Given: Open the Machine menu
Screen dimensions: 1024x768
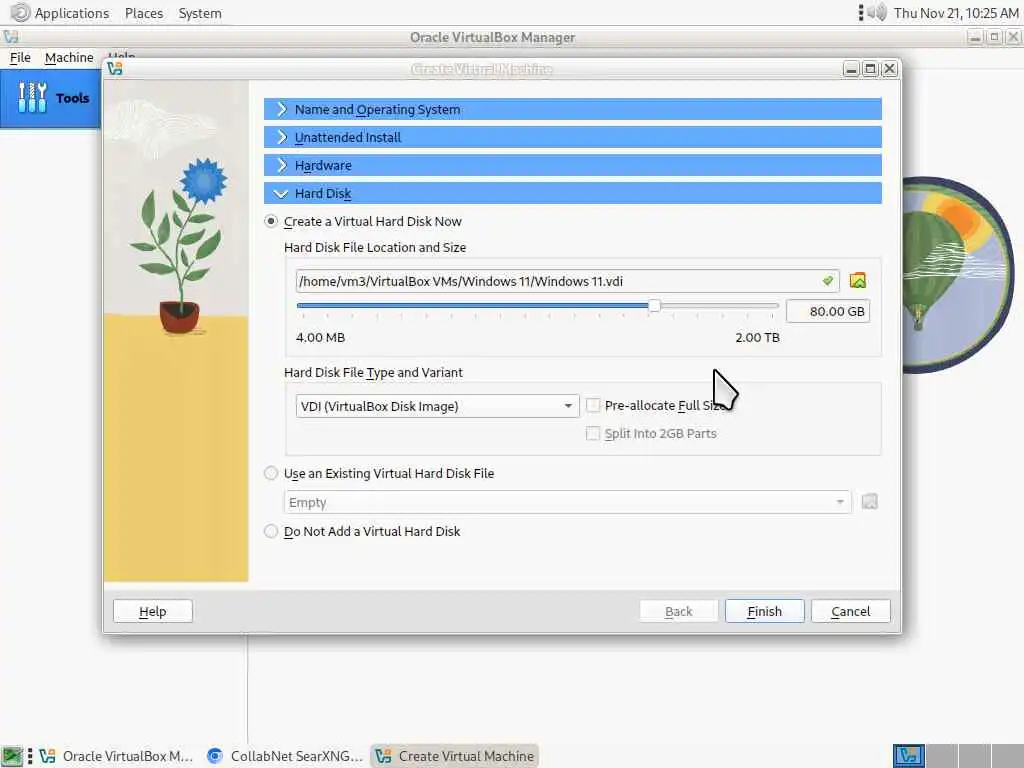Looking at the screenshot, I should (69, 57).
